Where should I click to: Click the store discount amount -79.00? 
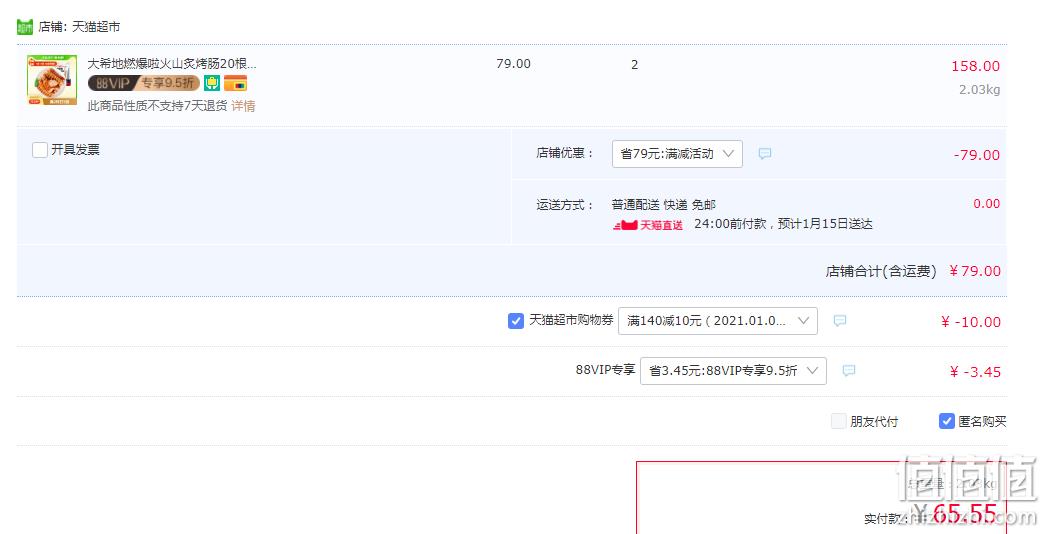977,155
